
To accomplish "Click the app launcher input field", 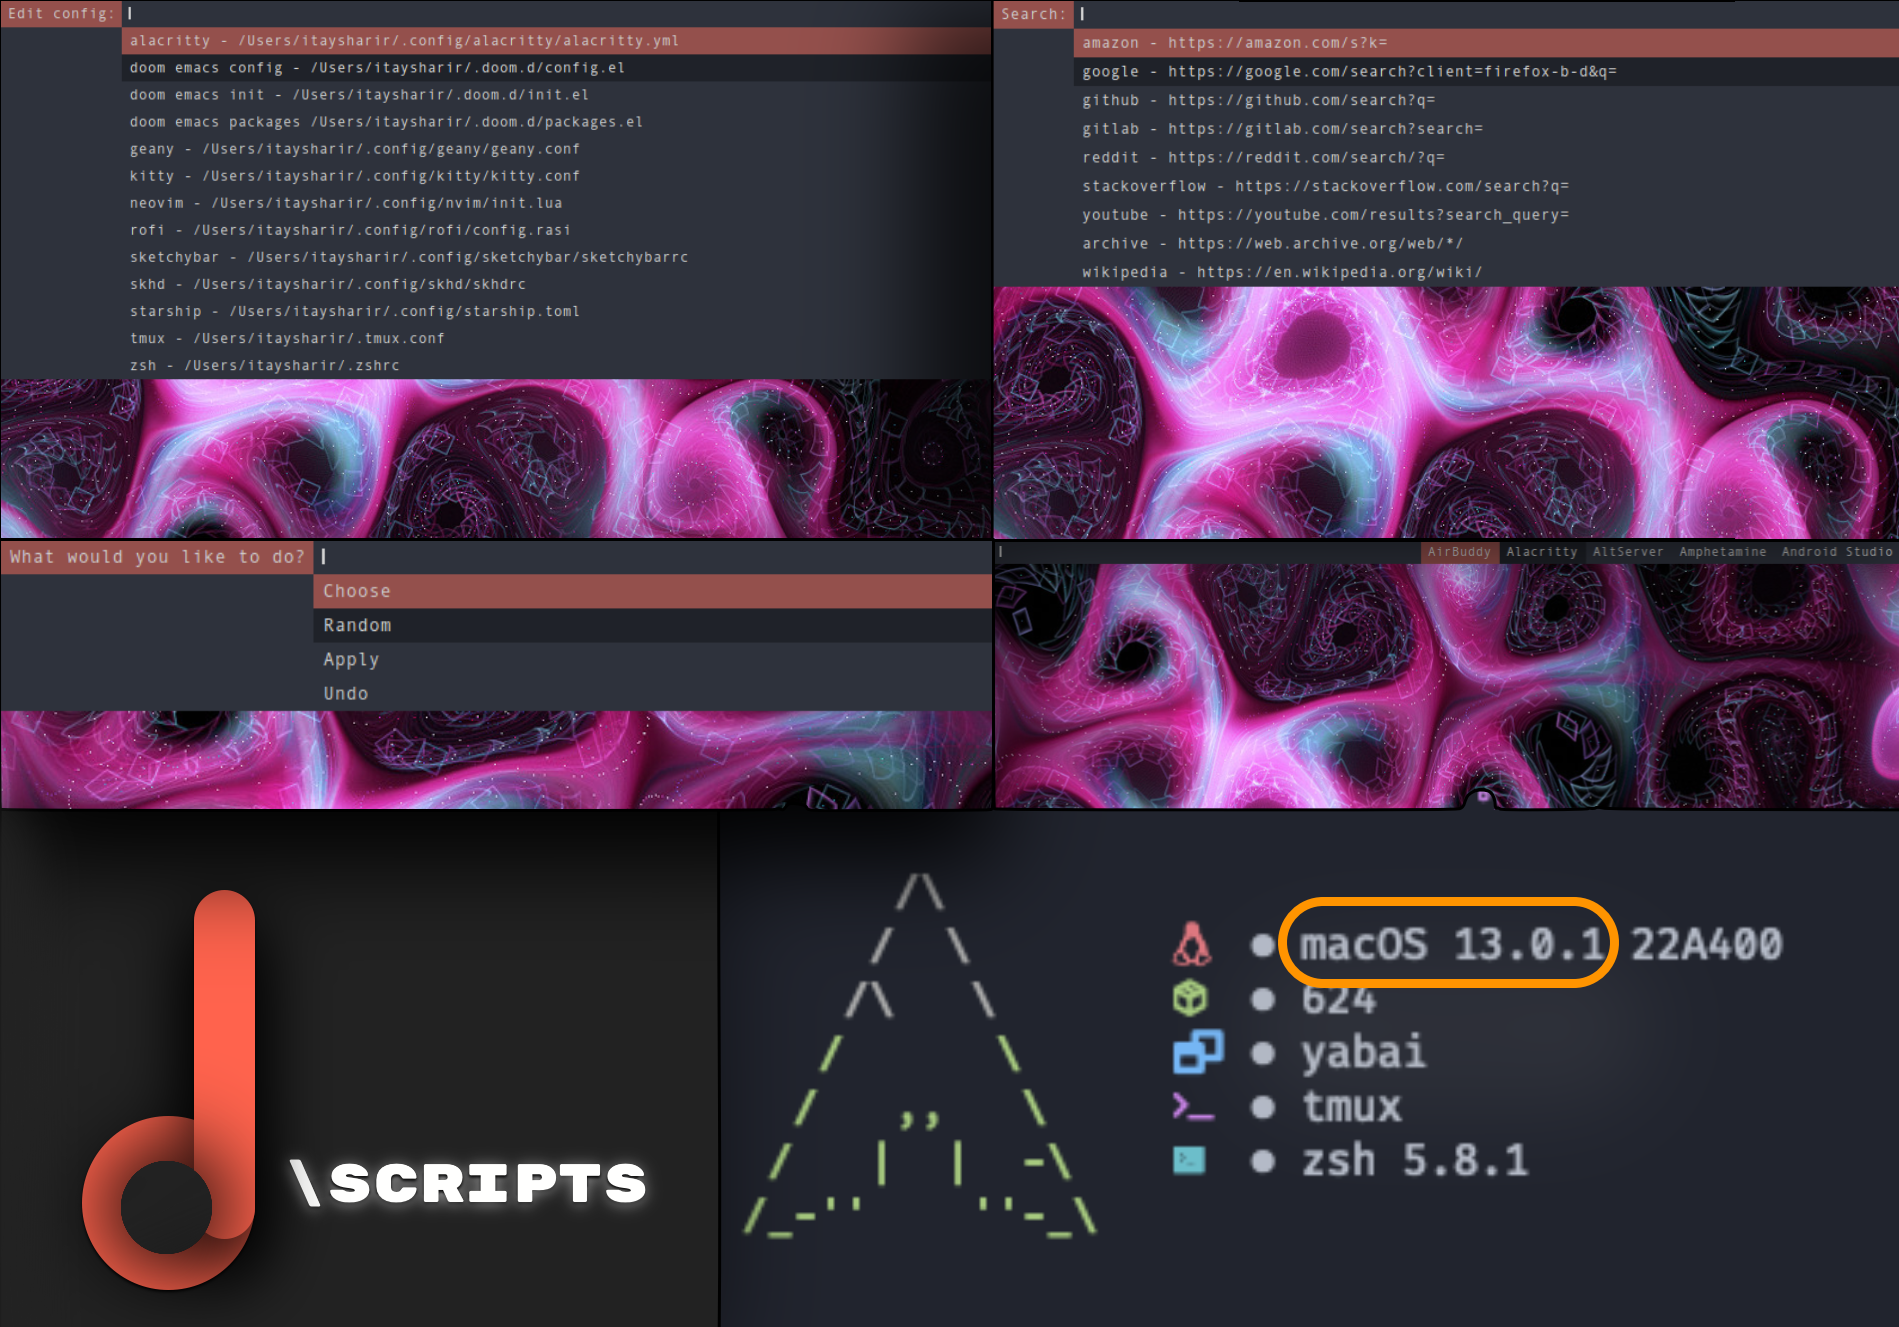I will (x=1207, y=552).
